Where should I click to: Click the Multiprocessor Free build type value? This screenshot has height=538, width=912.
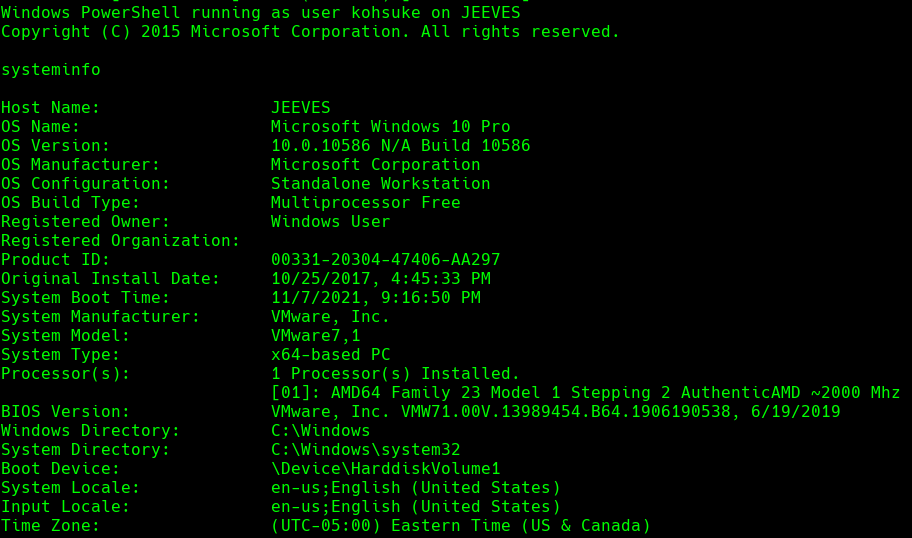click(365, 203)
